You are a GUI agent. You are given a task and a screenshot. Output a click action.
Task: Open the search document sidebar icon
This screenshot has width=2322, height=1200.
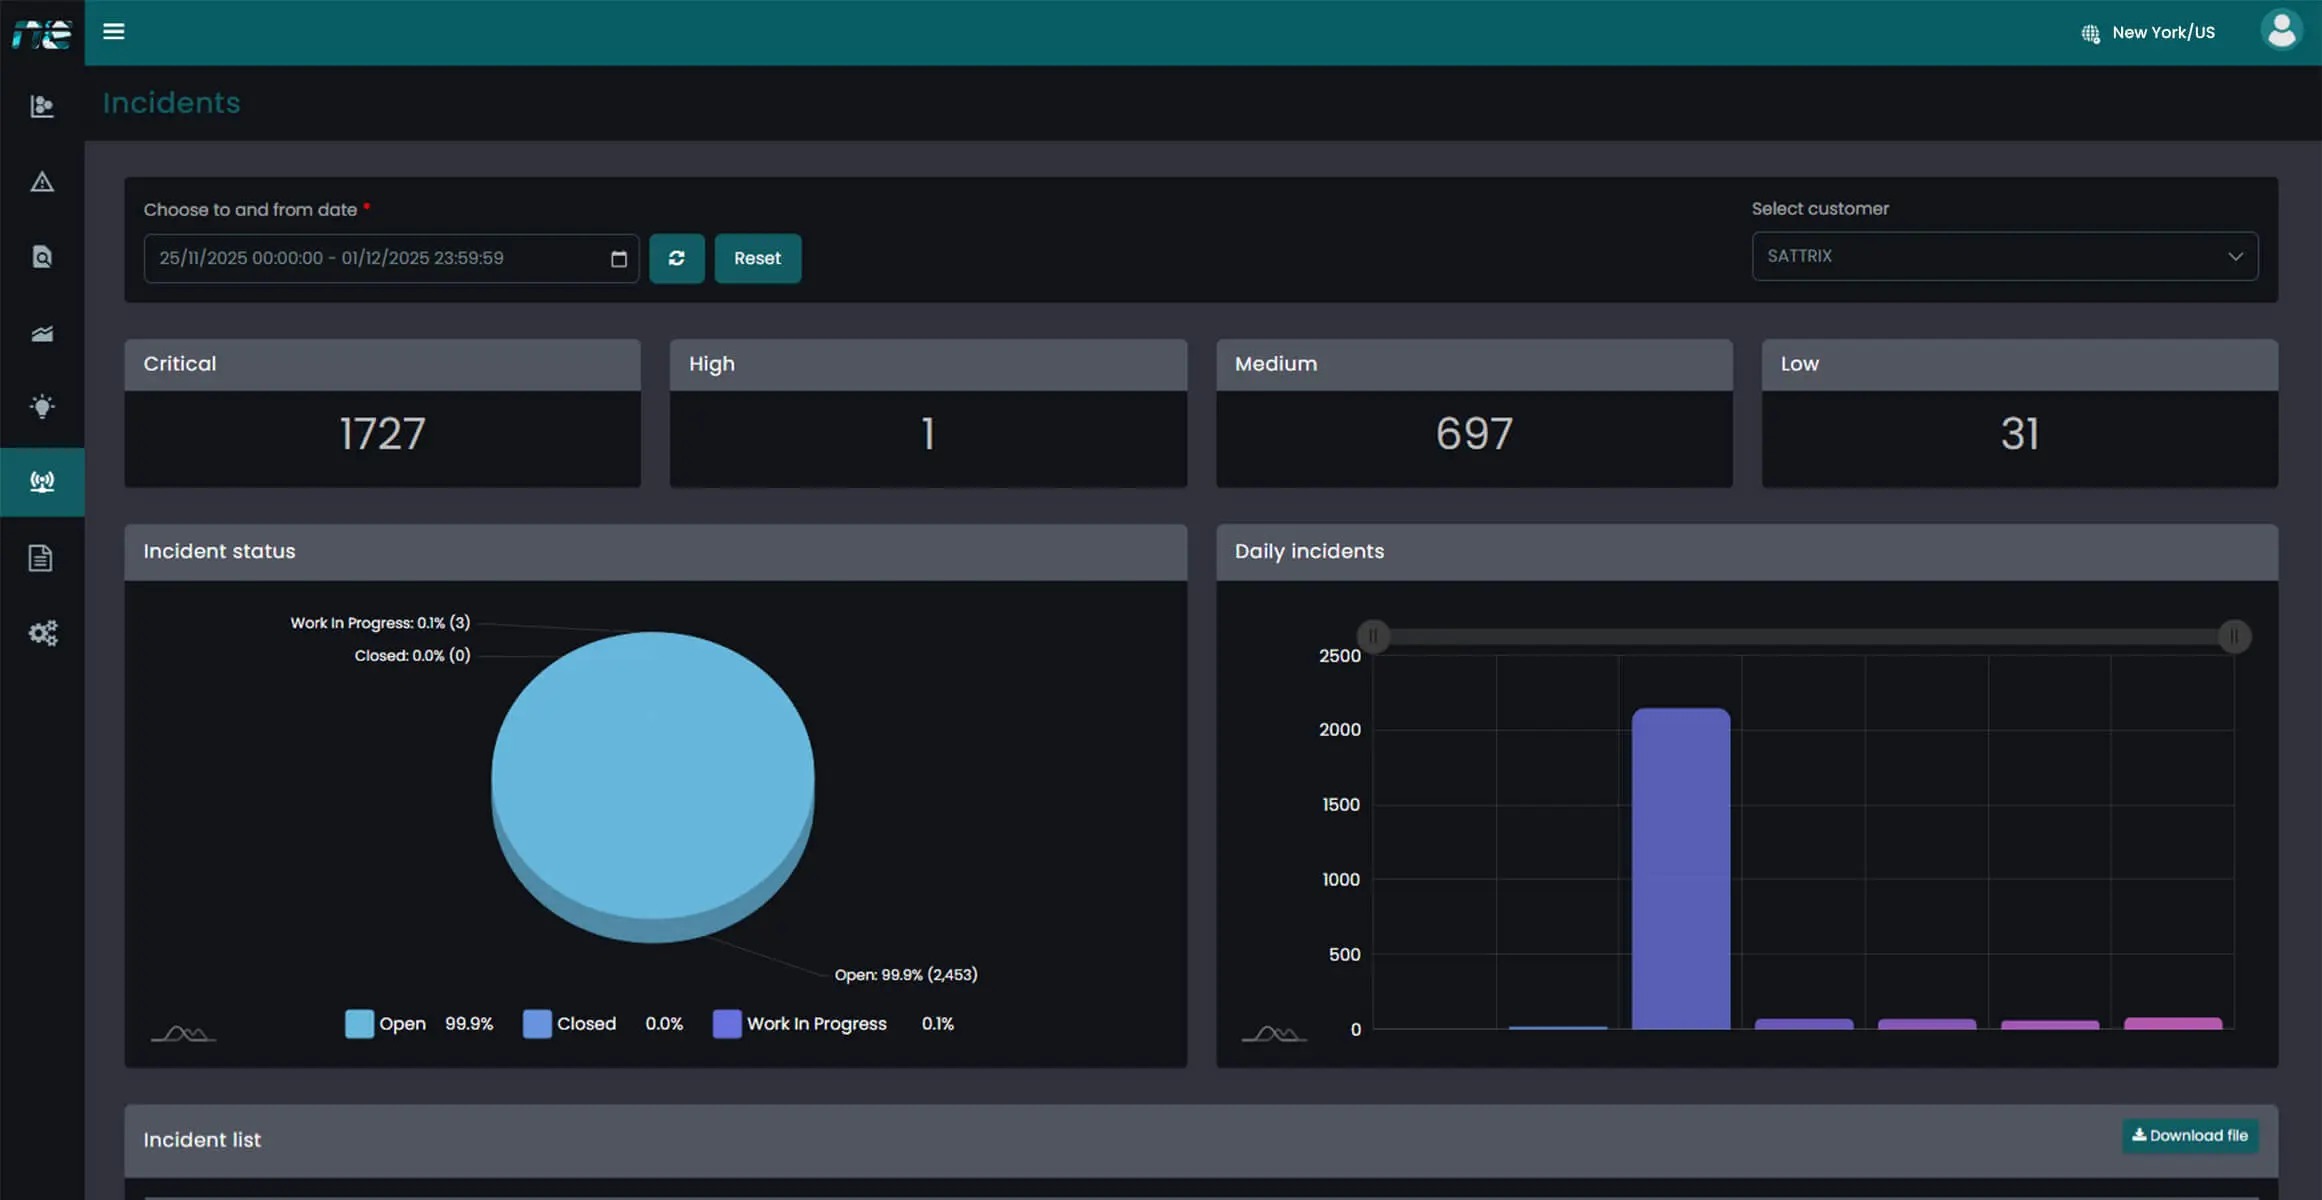point(42,257)
